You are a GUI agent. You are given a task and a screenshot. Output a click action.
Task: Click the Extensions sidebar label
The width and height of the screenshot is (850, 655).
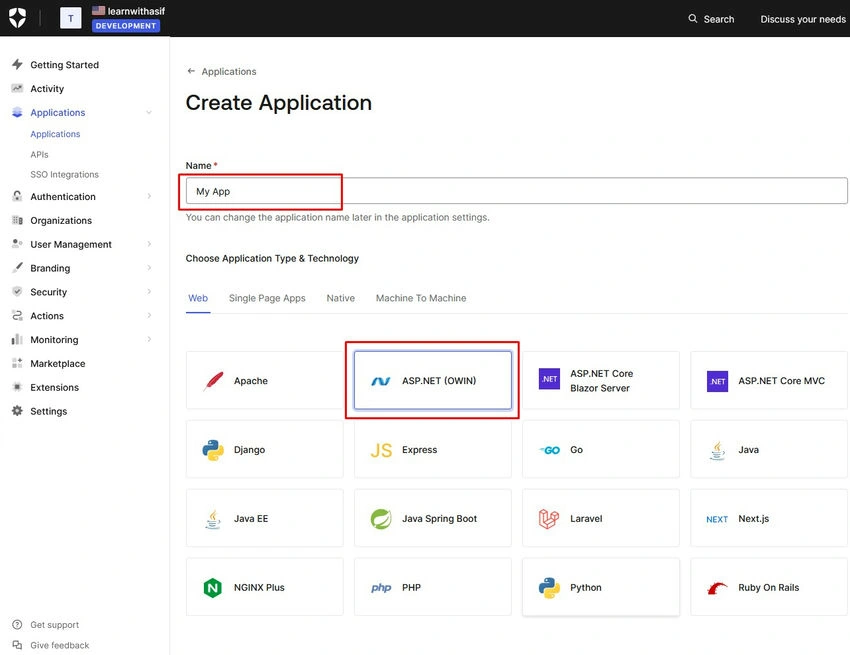point(54,387)
